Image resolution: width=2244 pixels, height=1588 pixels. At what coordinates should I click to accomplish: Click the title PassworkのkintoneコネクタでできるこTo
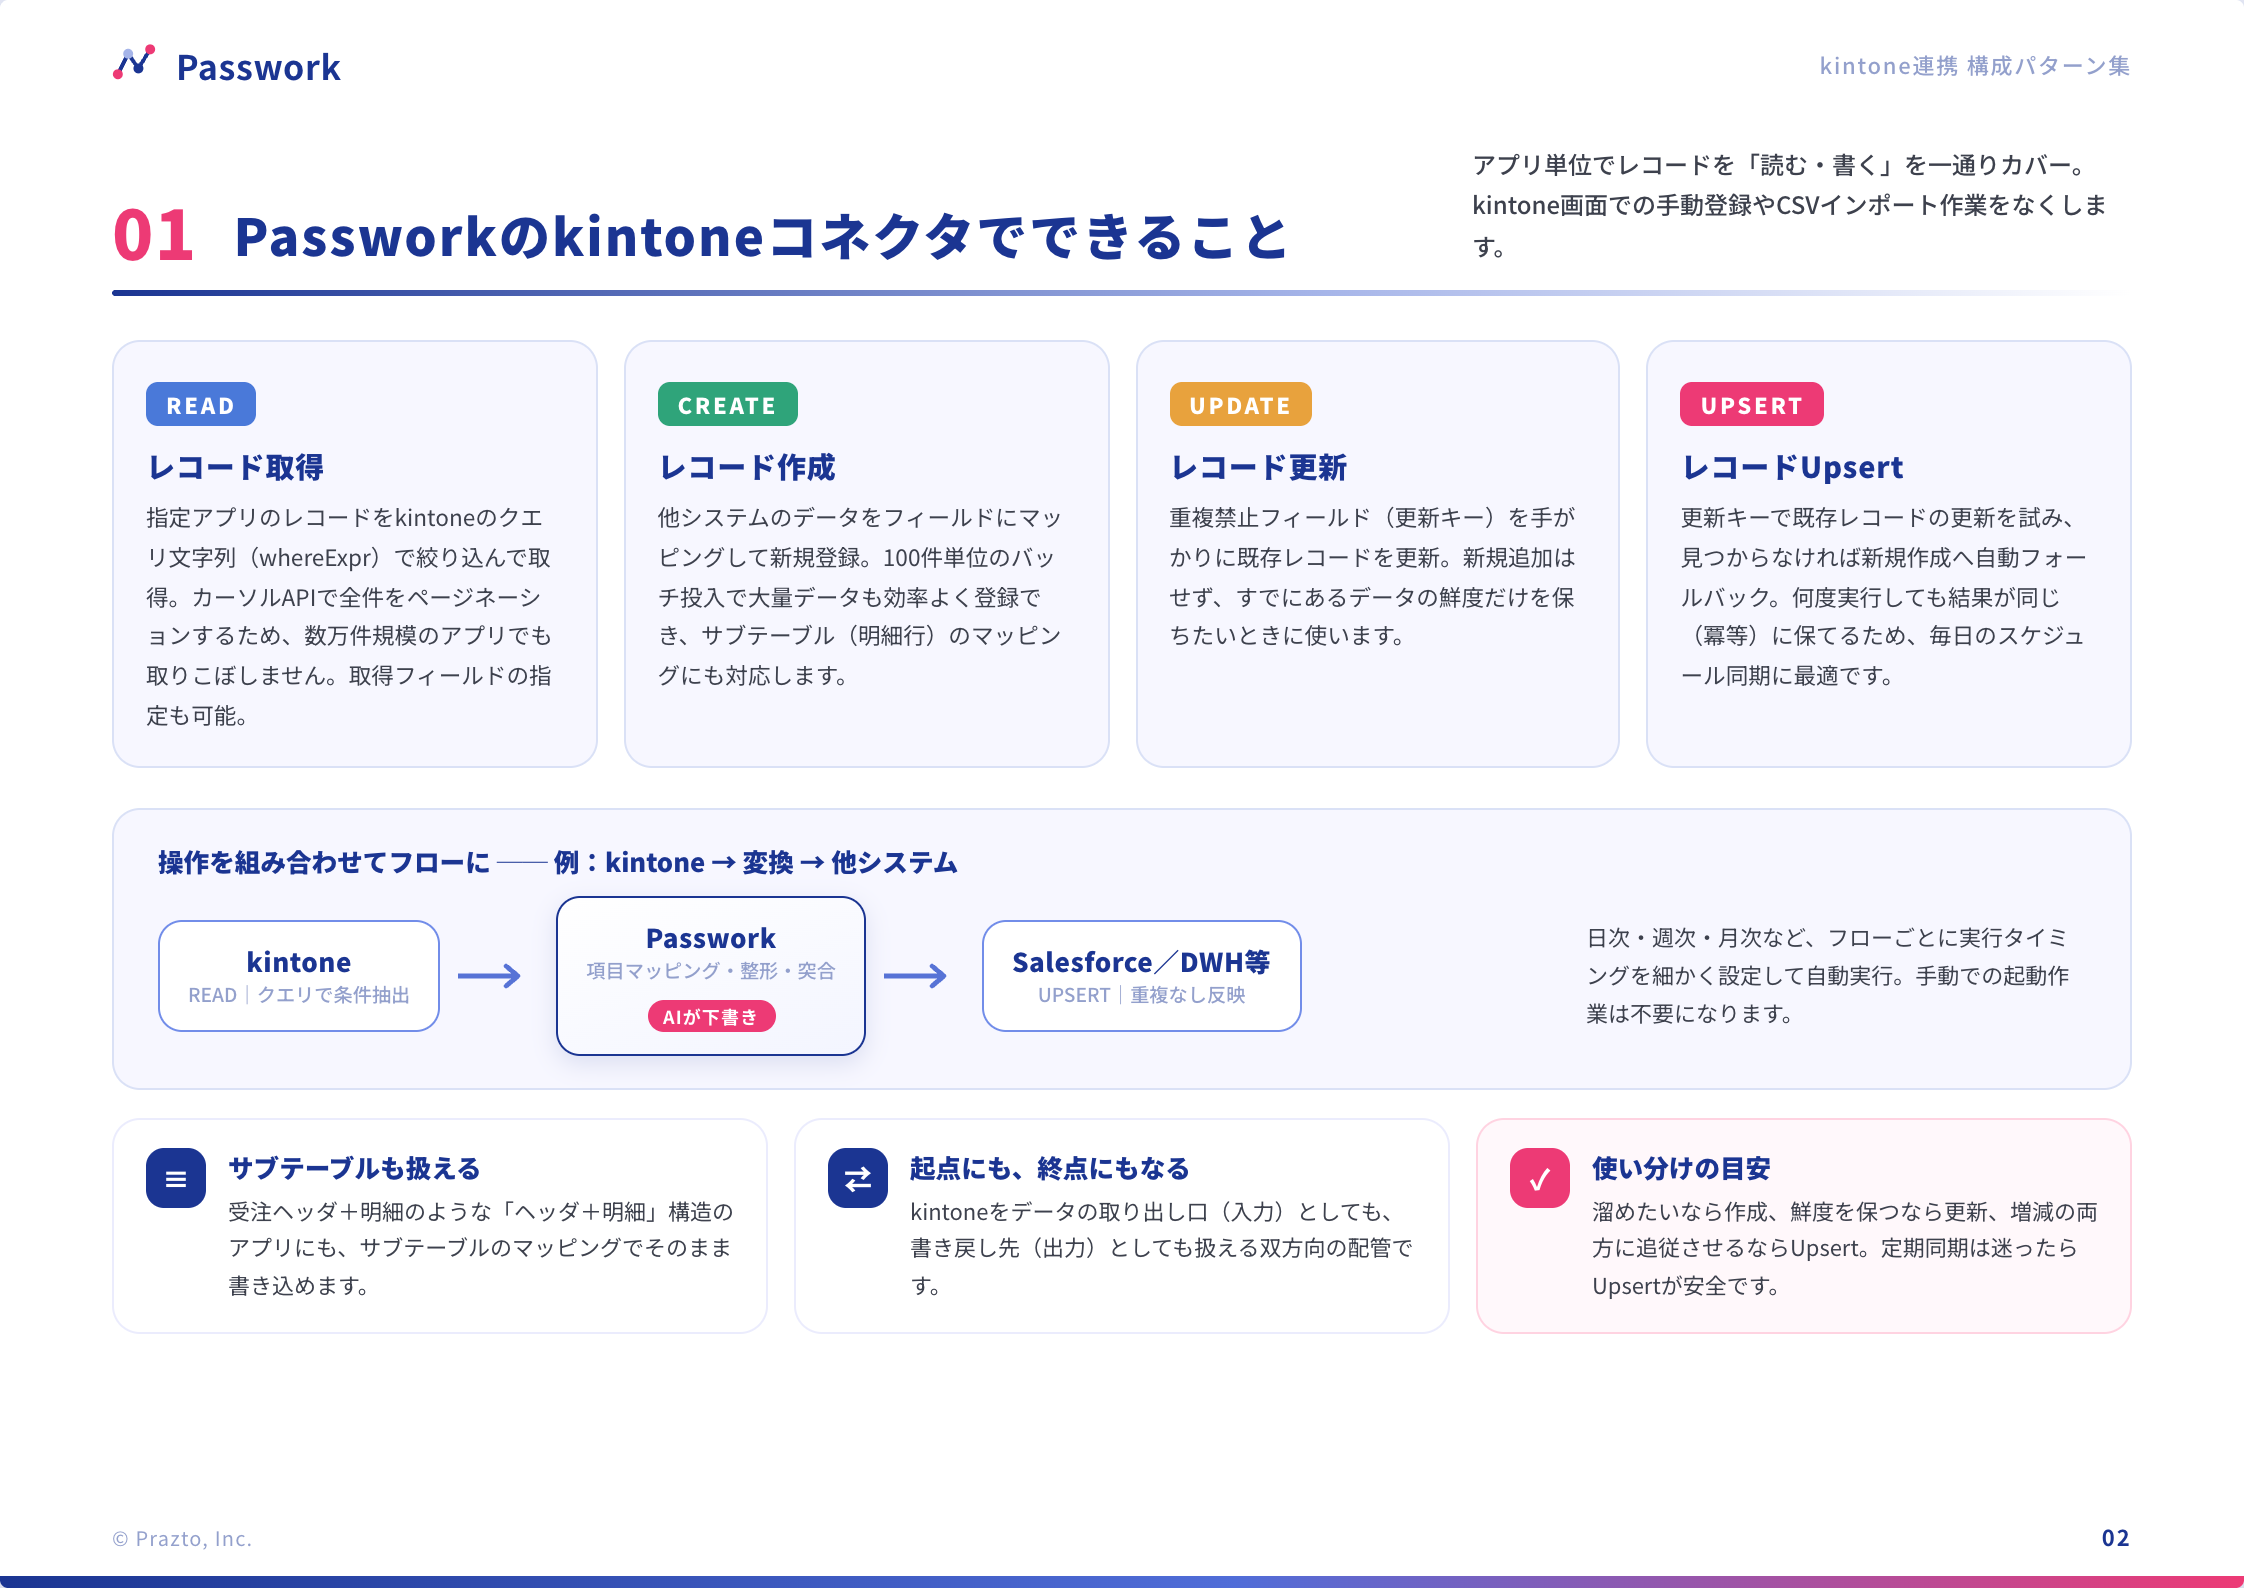761,237
